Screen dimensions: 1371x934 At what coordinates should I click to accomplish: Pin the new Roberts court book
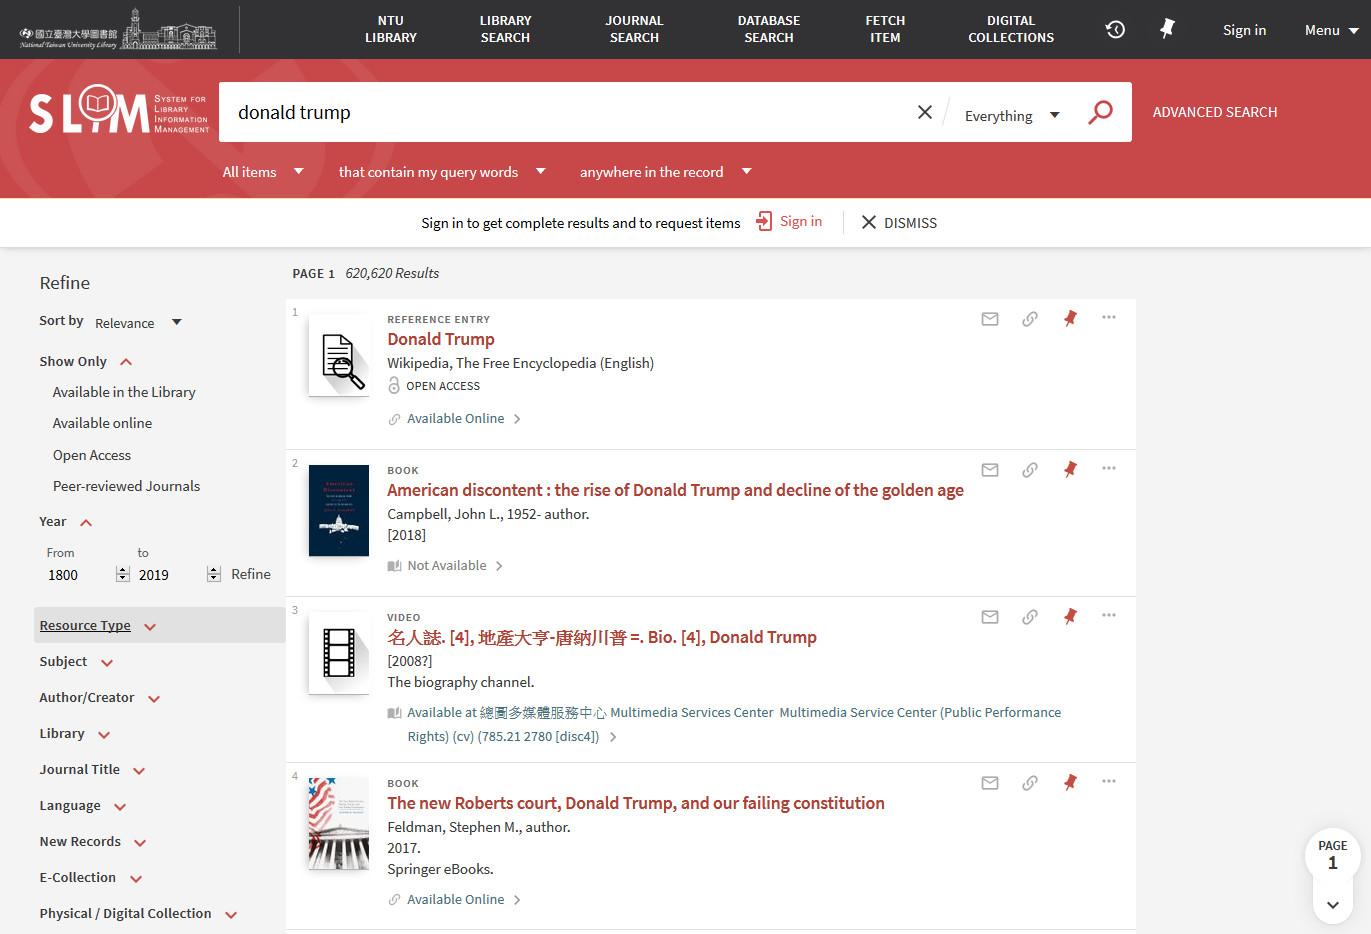pos(1070,783)
